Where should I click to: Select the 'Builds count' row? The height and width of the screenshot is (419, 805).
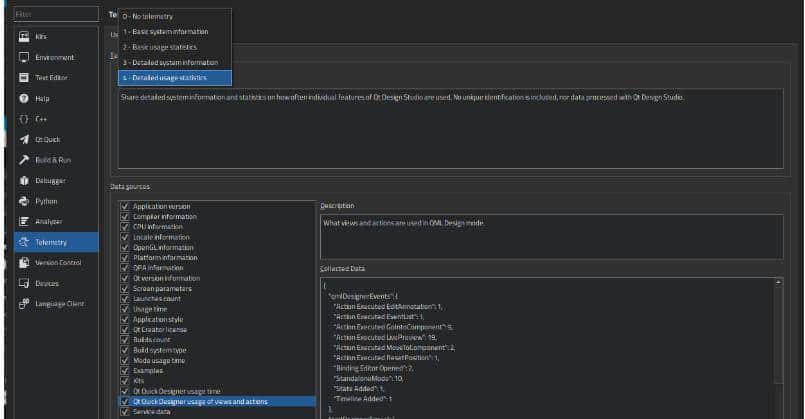pos(217,340)
